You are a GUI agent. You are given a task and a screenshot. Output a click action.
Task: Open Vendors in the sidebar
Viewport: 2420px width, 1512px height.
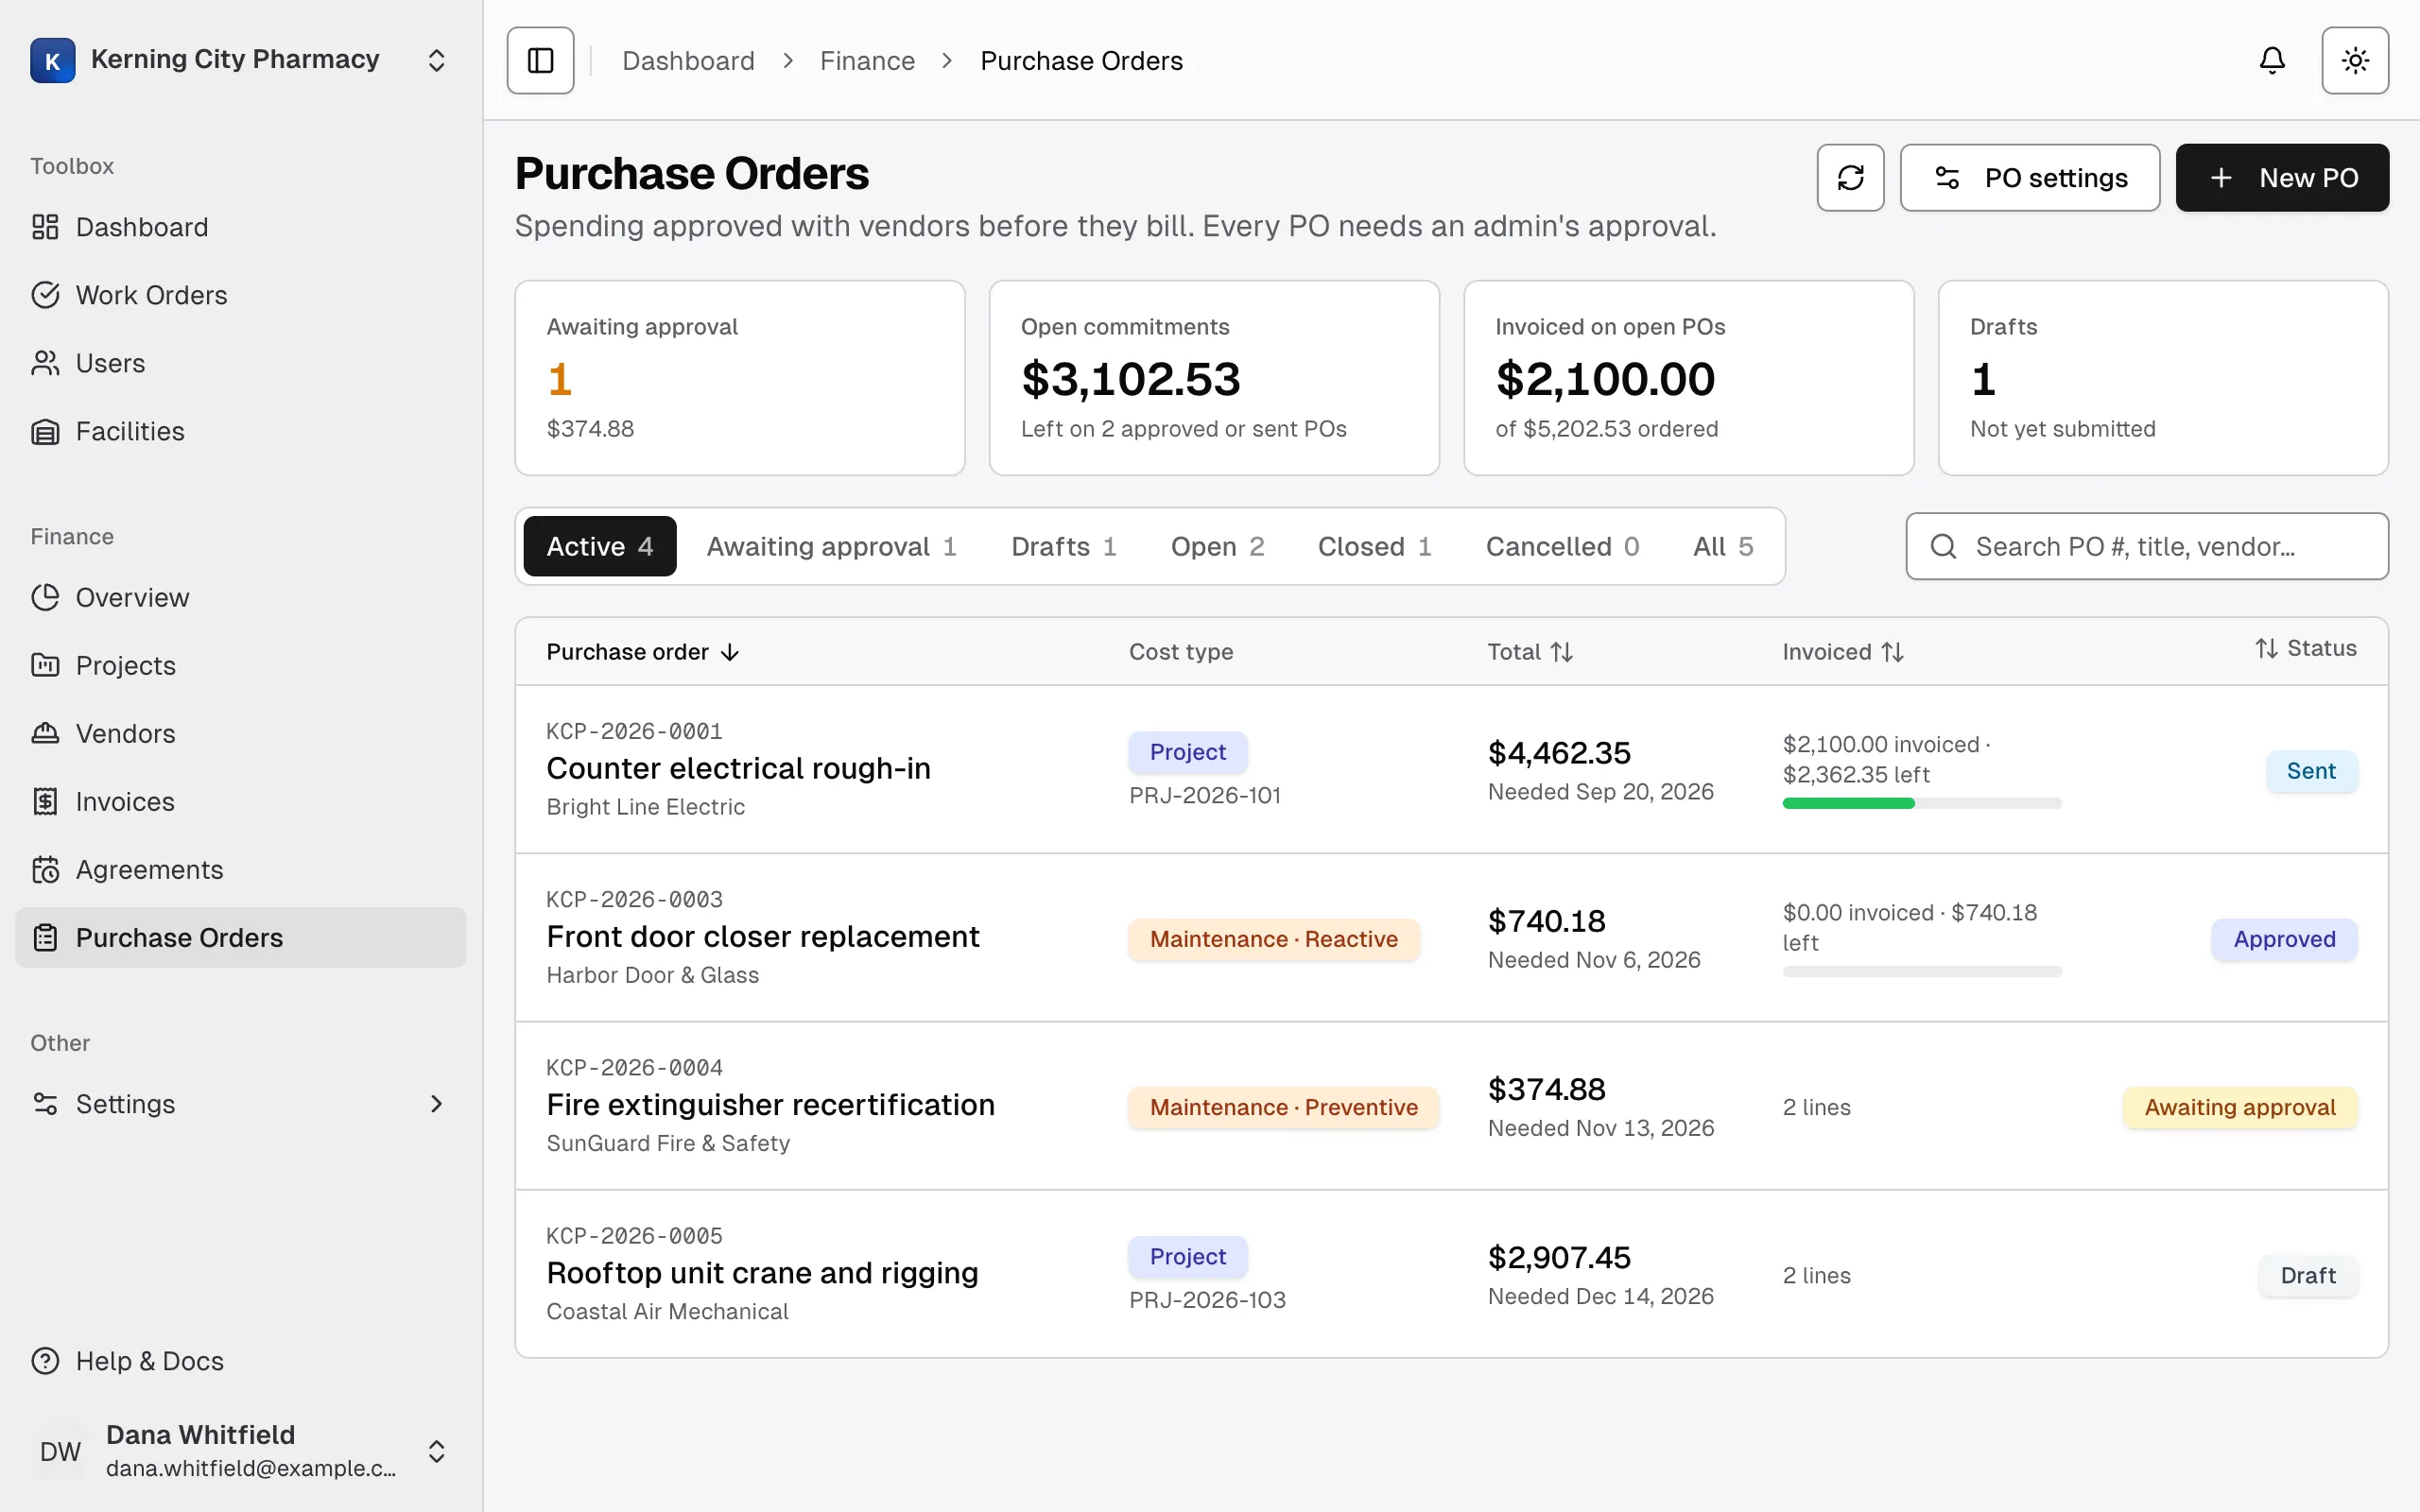click(x=240, y=733)
